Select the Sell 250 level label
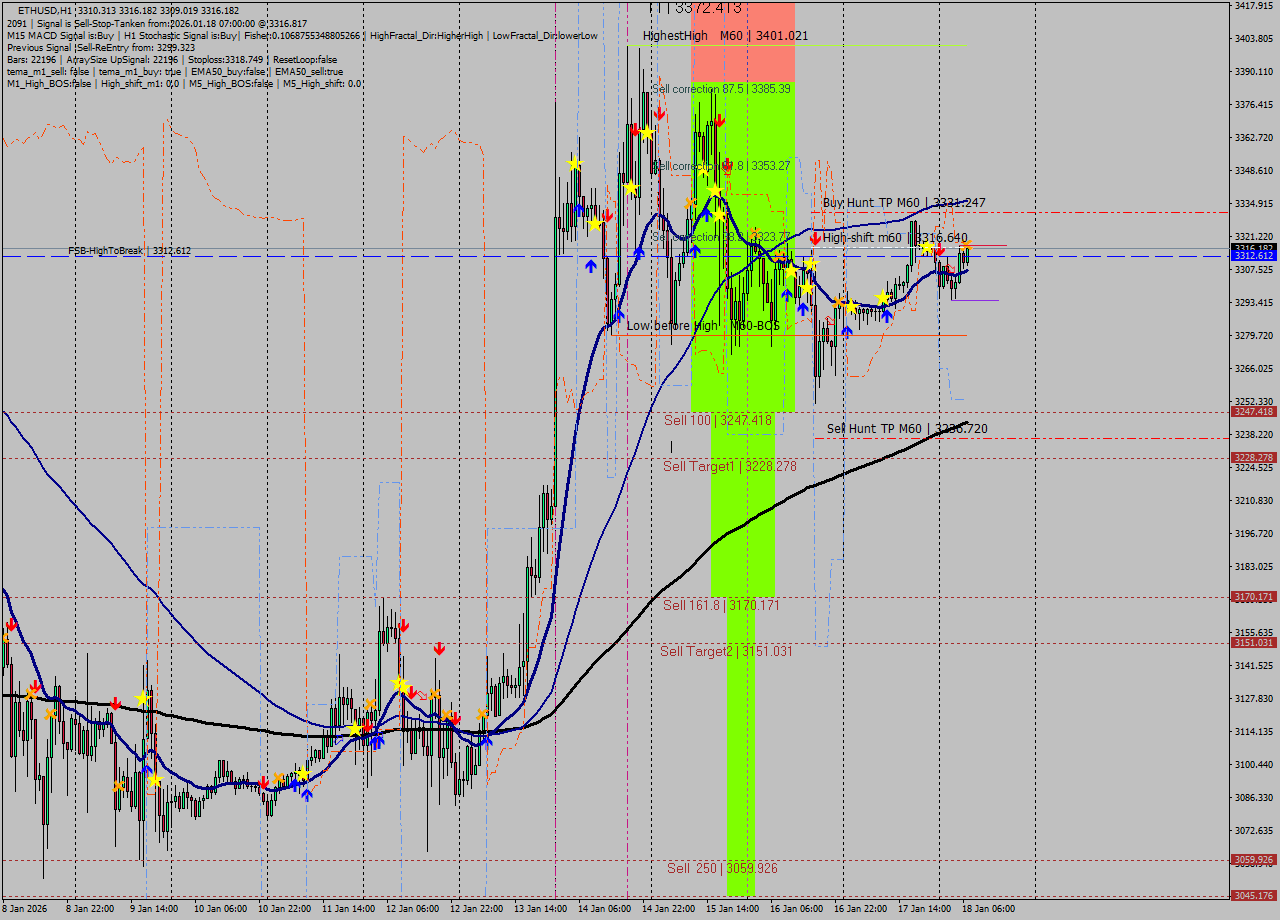1280x920 pixels. (722, 868)
